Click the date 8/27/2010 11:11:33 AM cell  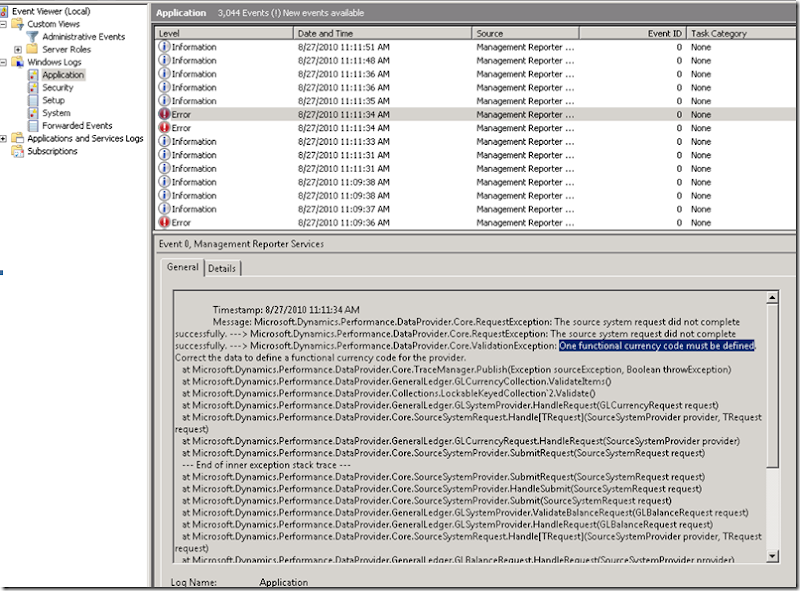pyautogui.click(x=343, y=141)
